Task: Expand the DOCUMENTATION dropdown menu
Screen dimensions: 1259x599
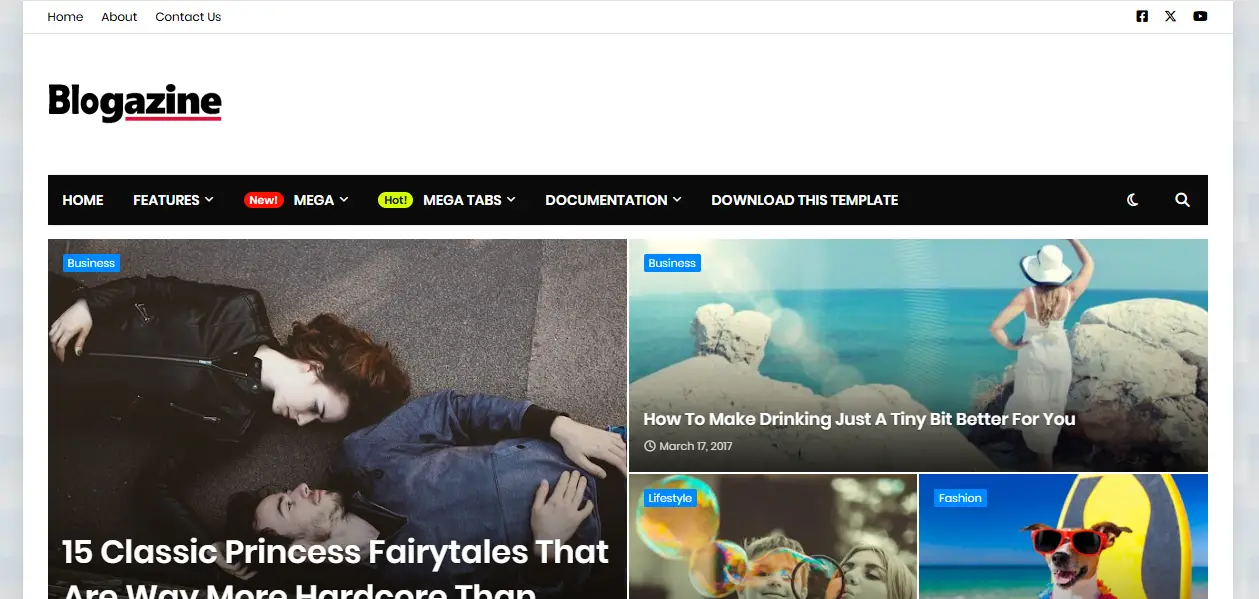Action: (613, 200)
